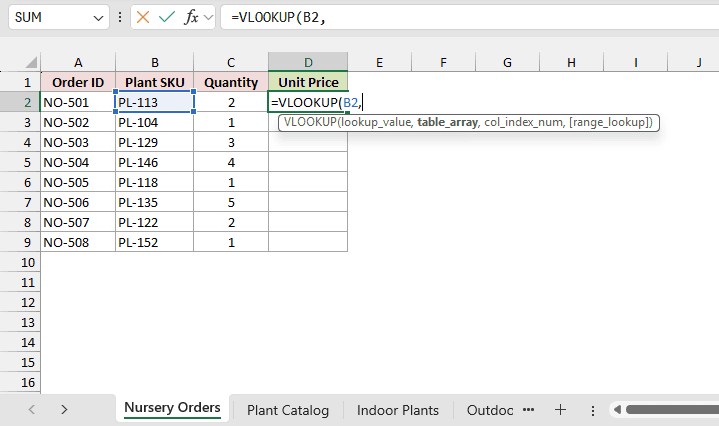Image resolution: width=719 pixels, height=426 pixels.
Task: Switch to the Plant Catalog sheet tab
Action: [288, 410]
